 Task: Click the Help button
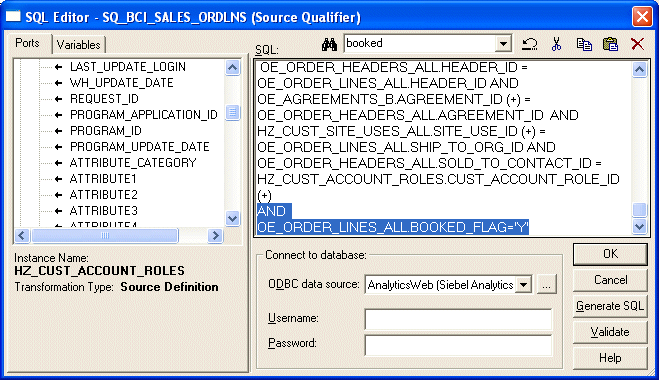[x=610, y=358]
